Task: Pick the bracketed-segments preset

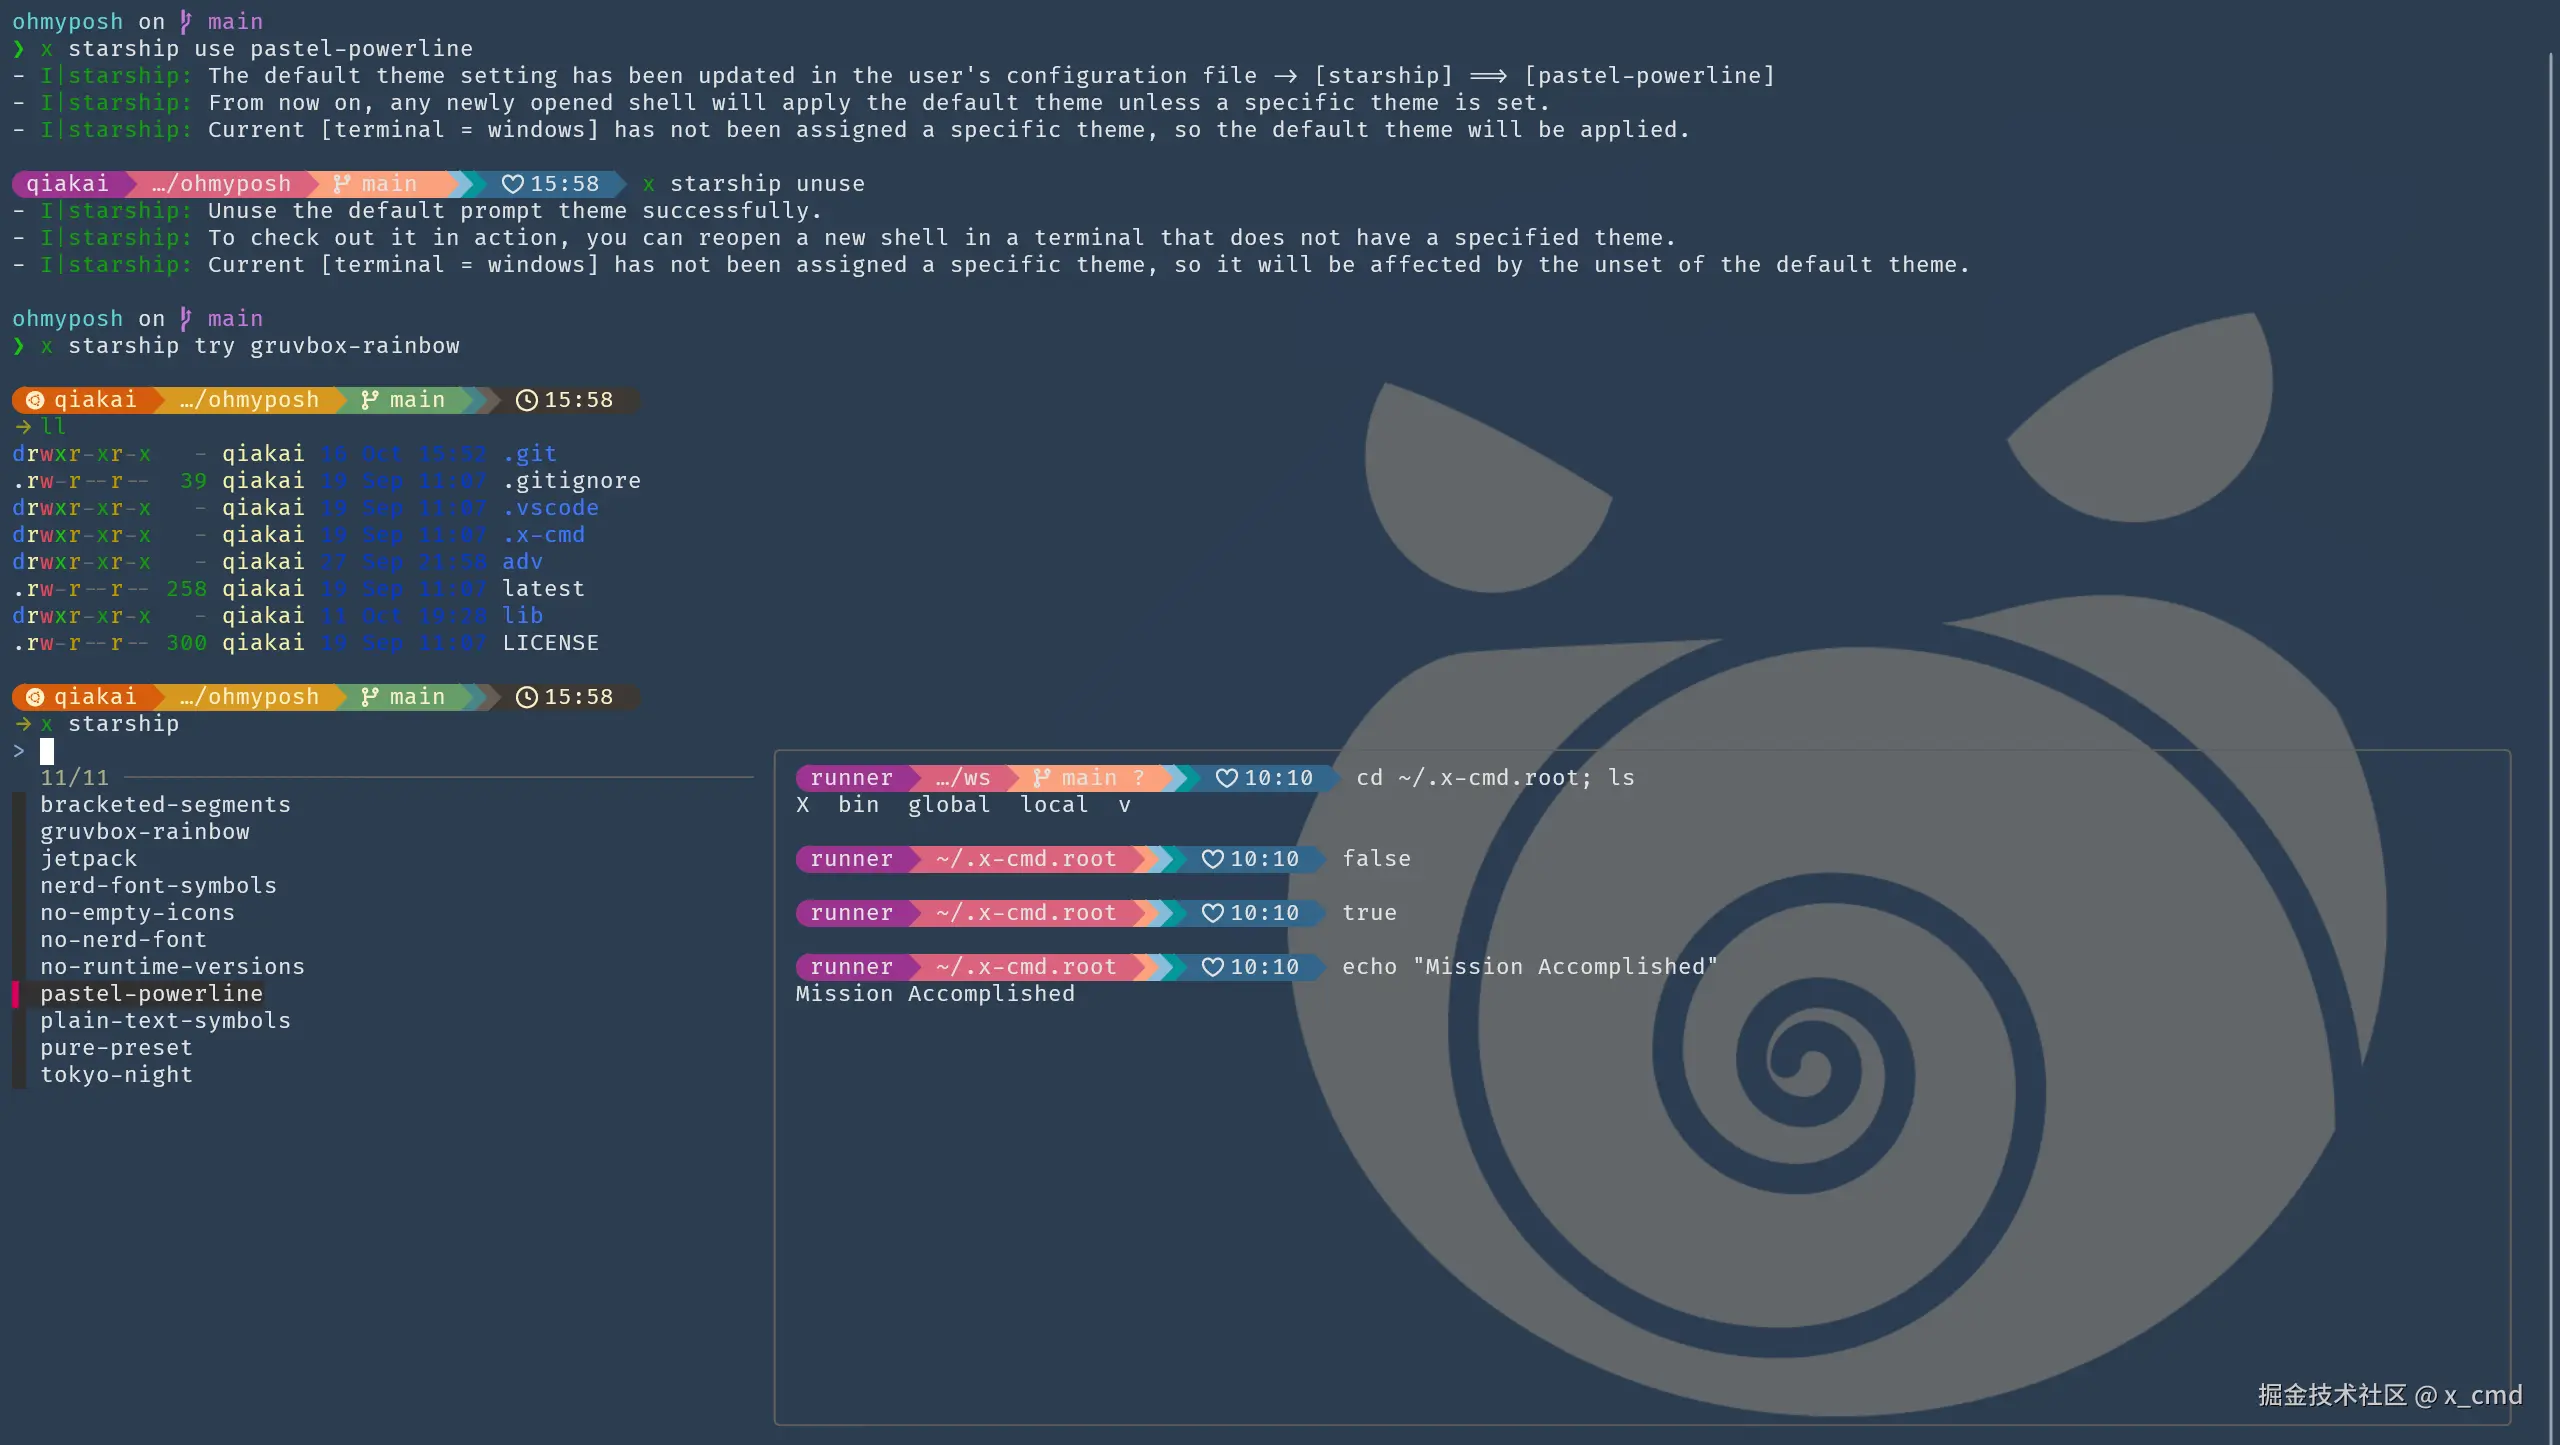Action: click(165, 805)
